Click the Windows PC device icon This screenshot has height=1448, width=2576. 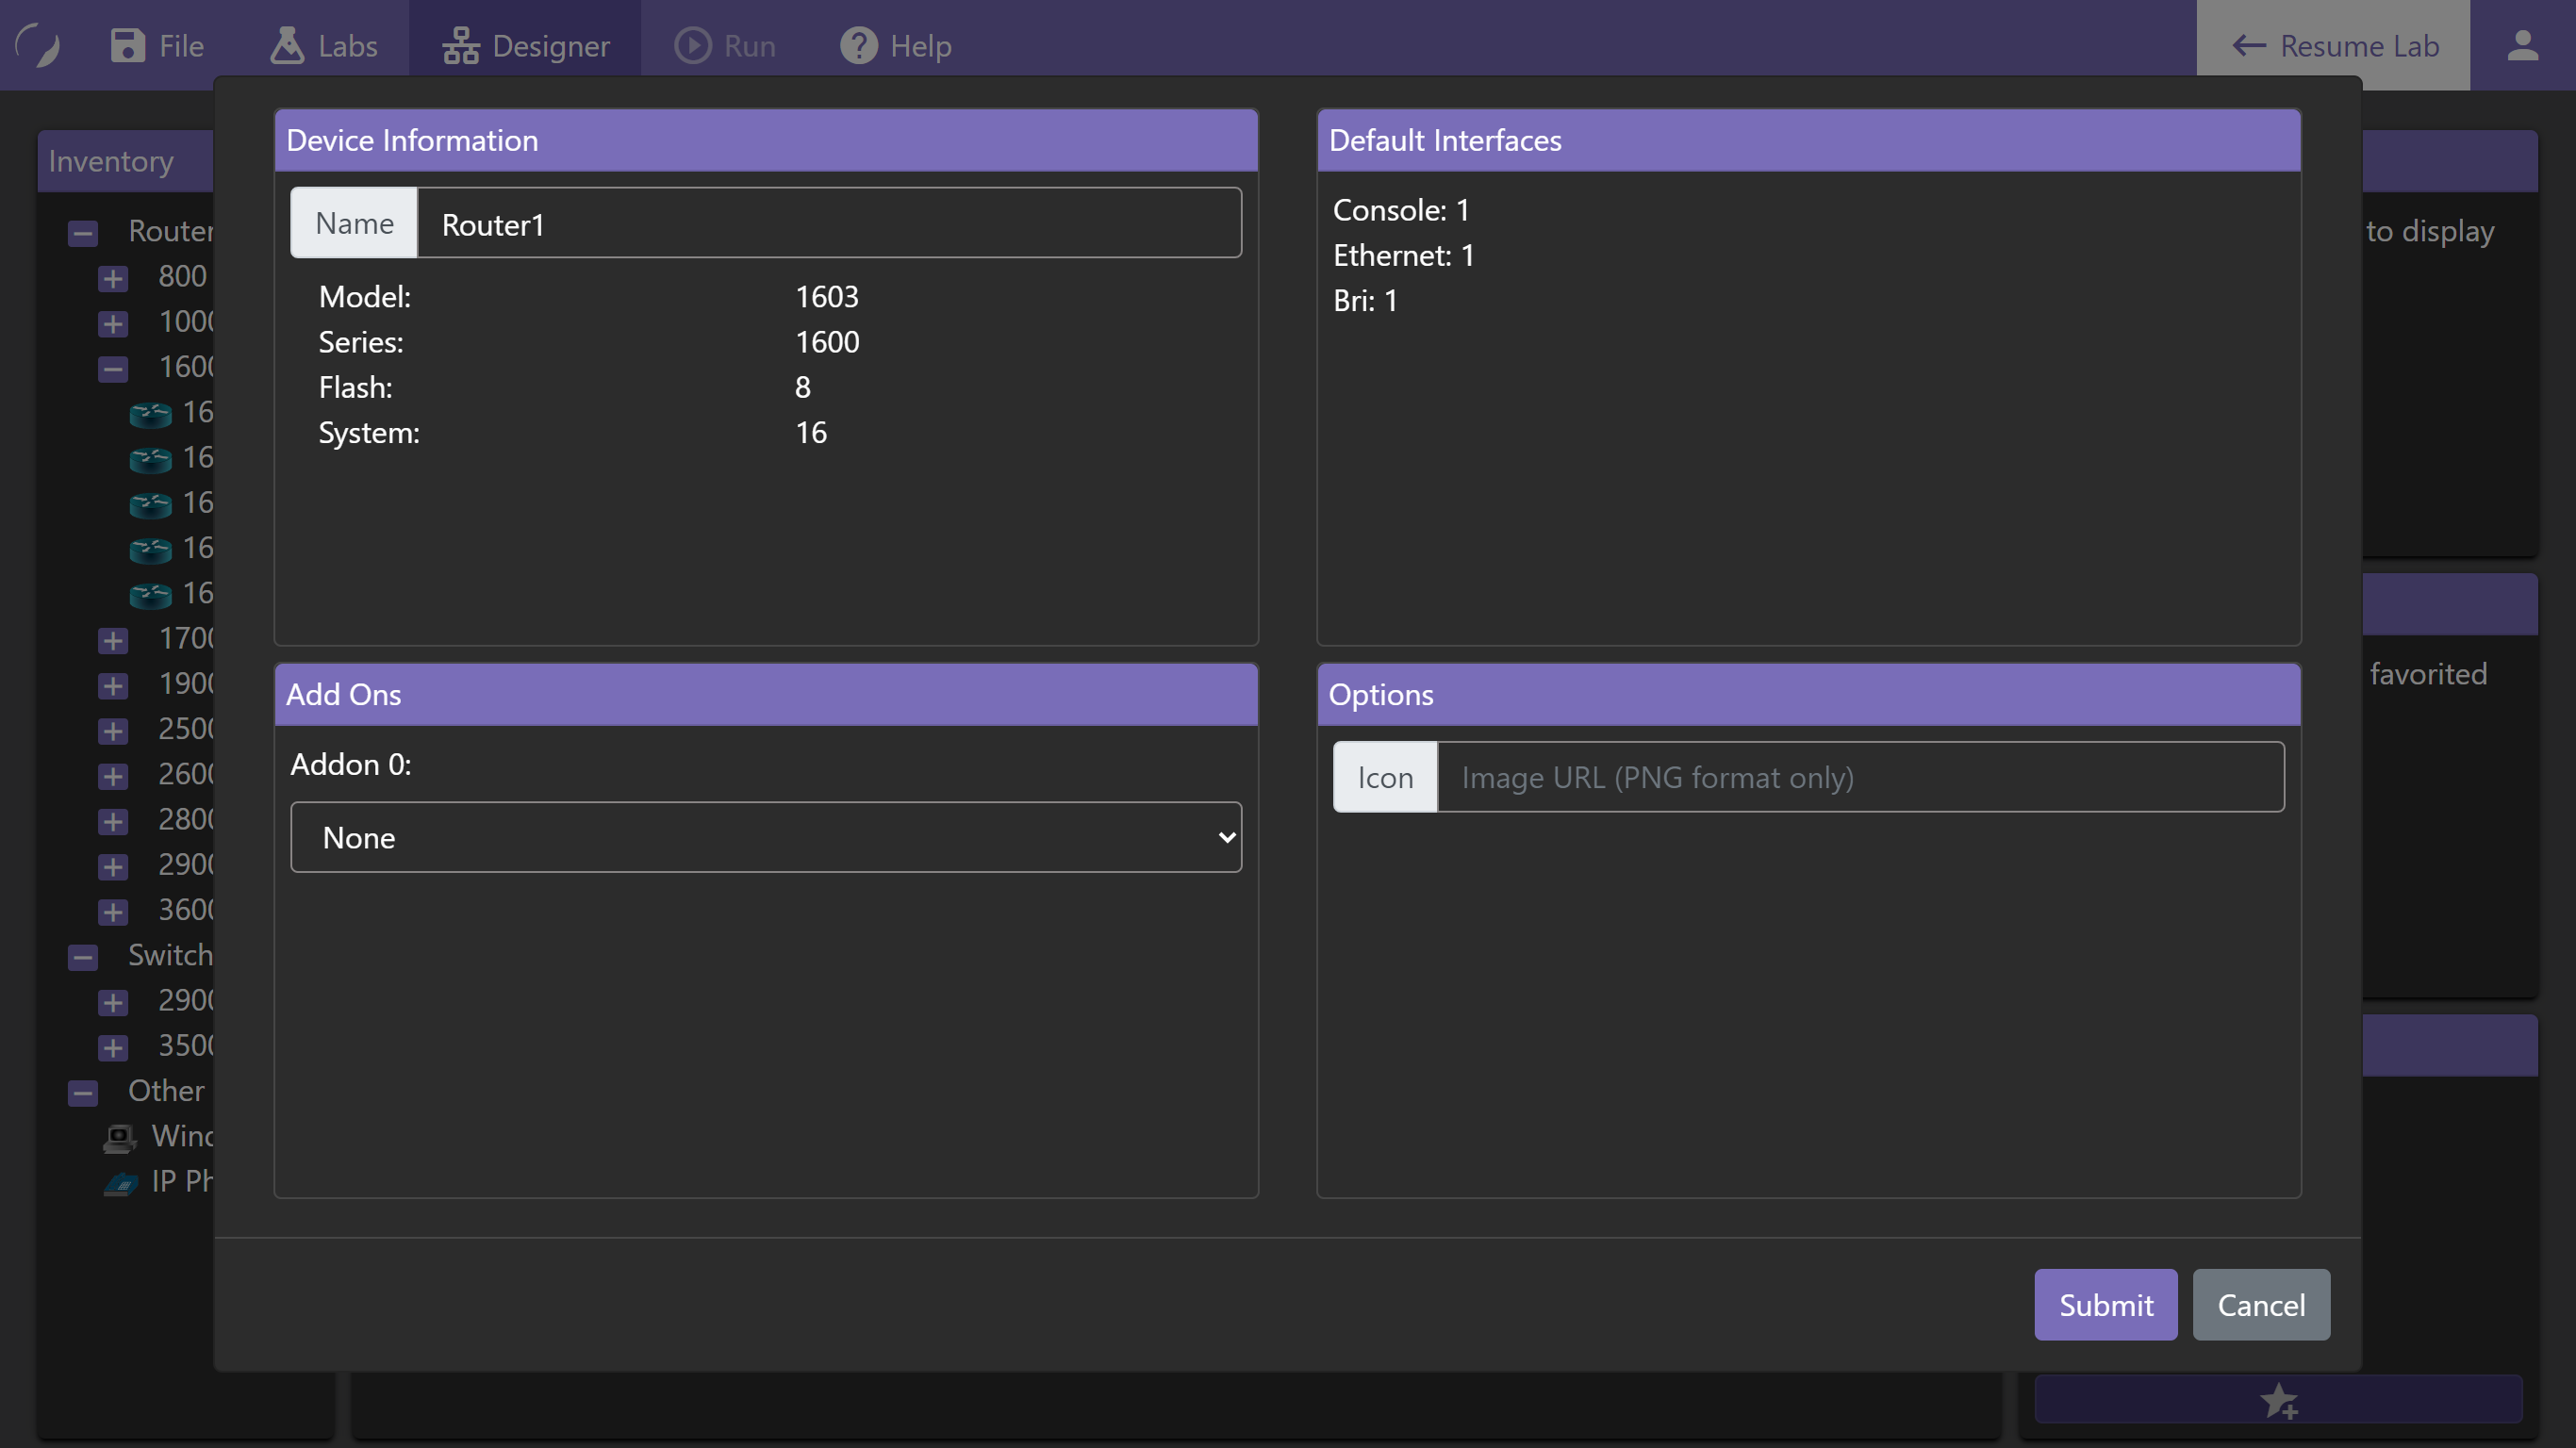coord(120,1137)
